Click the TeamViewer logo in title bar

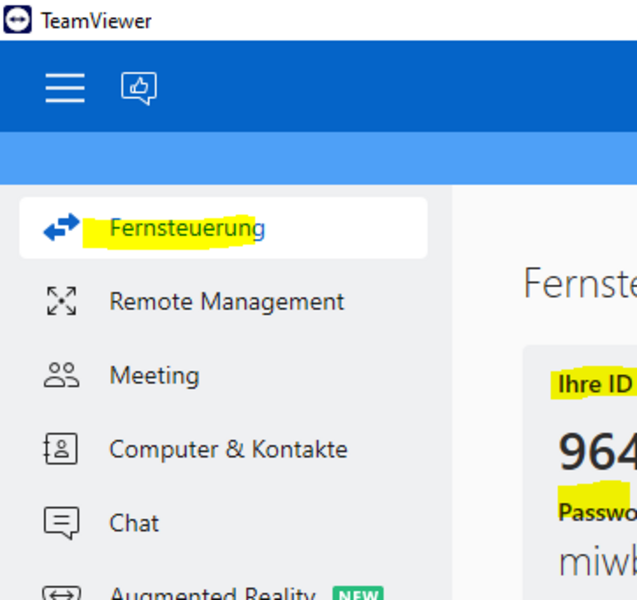coord(17,19)
